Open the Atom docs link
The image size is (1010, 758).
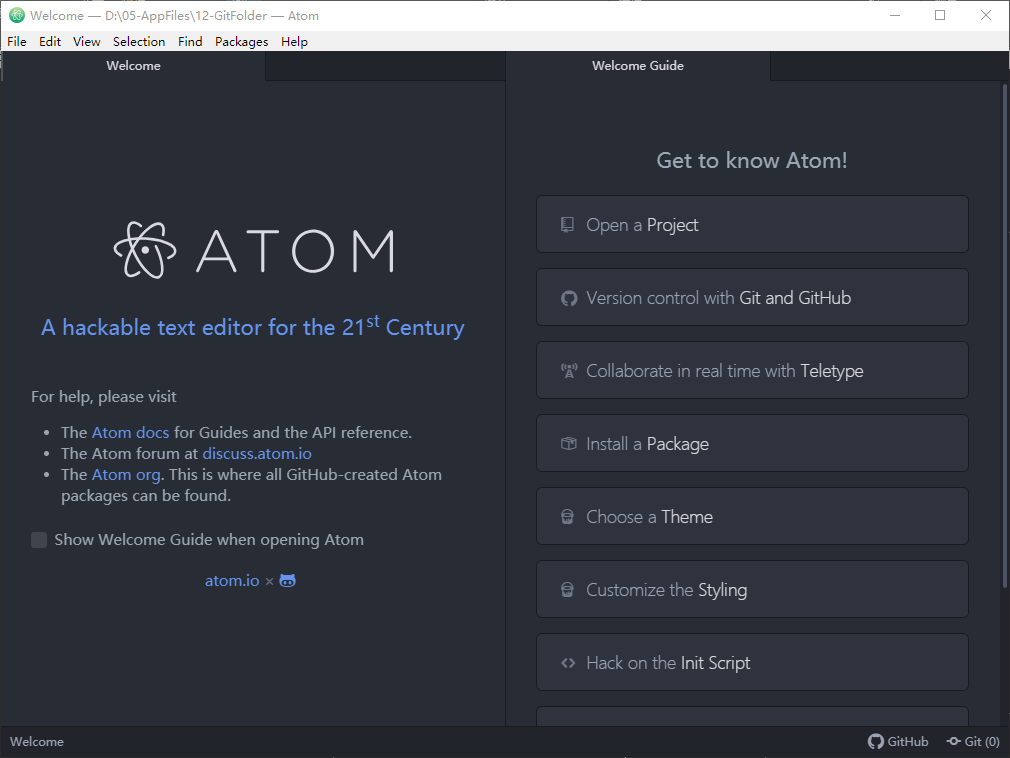[x=131, y=432]
